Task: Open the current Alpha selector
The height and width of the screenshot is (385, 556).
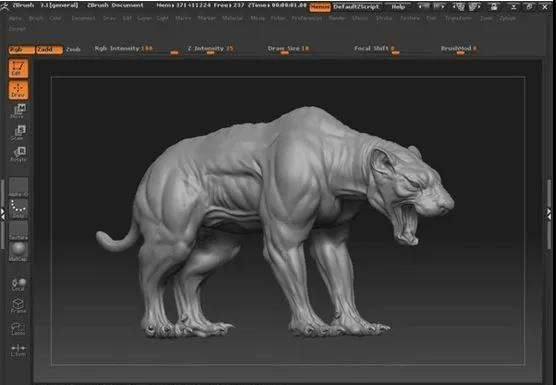Action: 18,187
